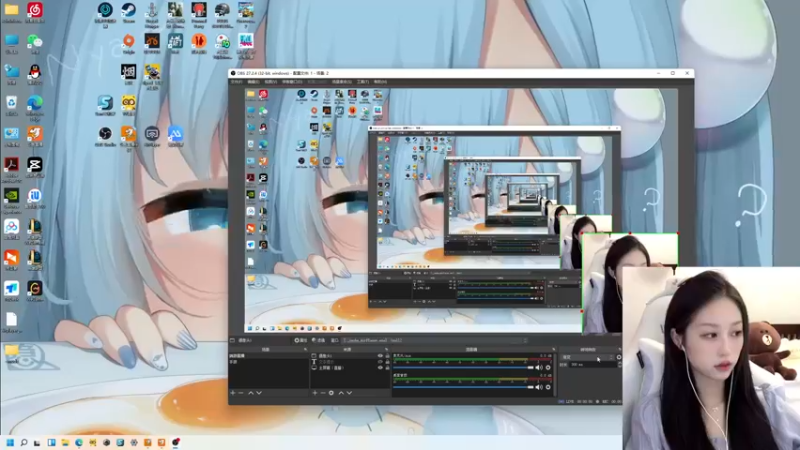Image resolution: width=800 pixels, height=450 pixels.
Task: Open taskbar Search magnifier
Action: 23,442
